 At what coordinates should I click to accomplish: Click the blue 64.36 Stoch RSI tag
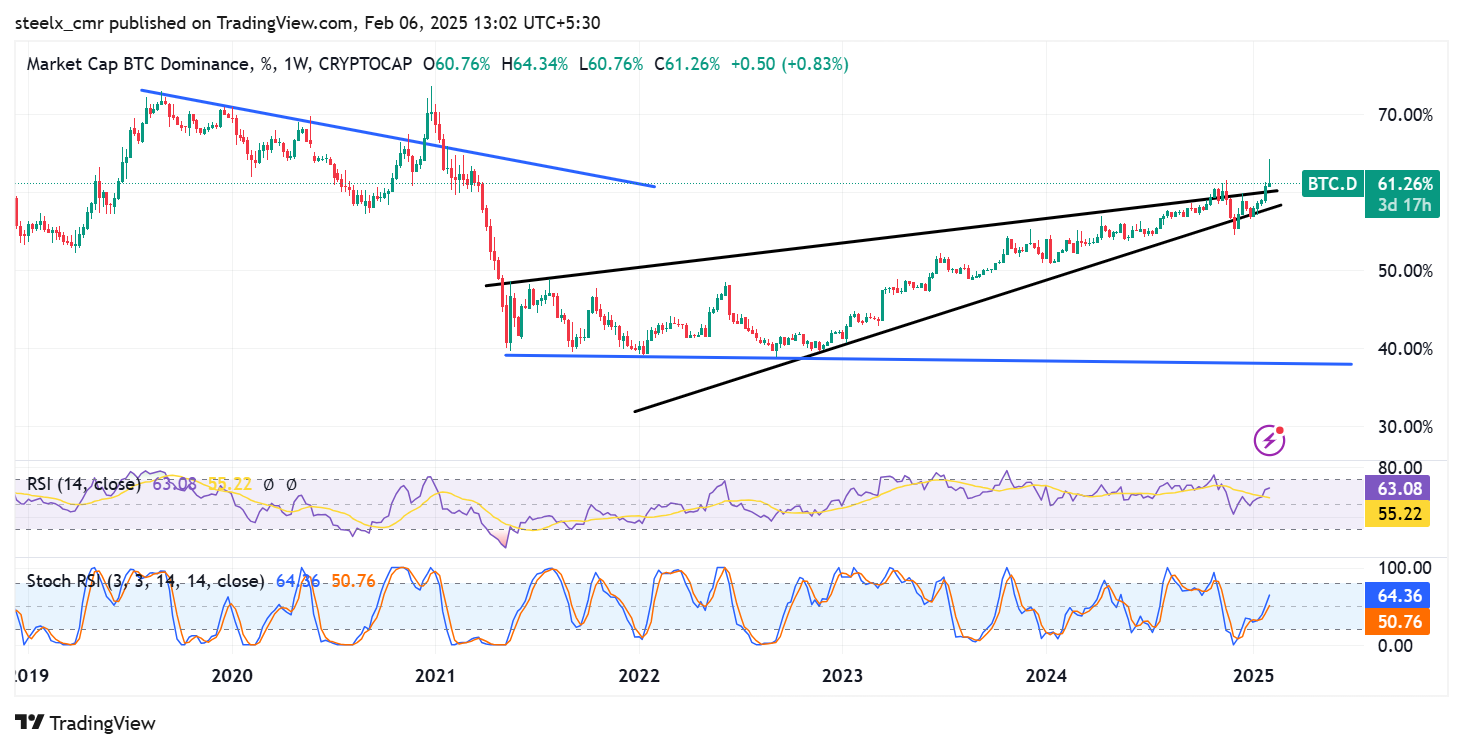[1397, 596]
